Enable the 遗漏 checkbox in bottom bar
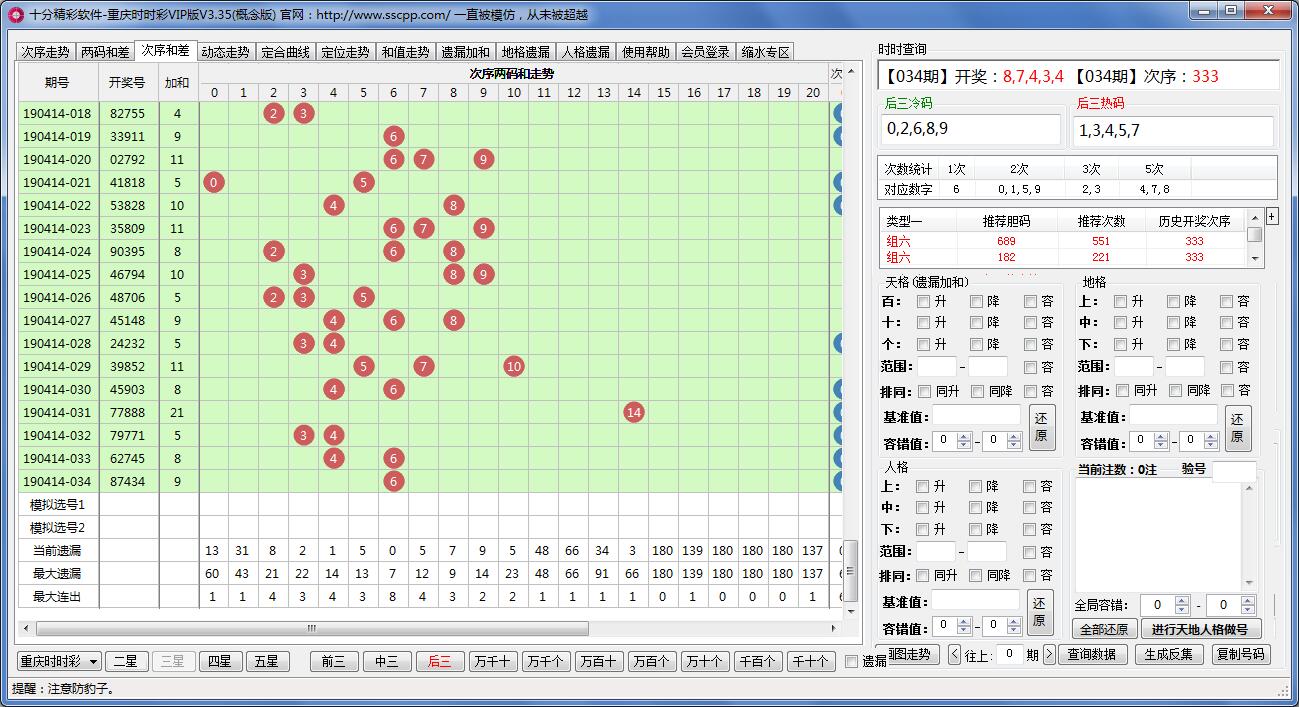 [851, 661]
